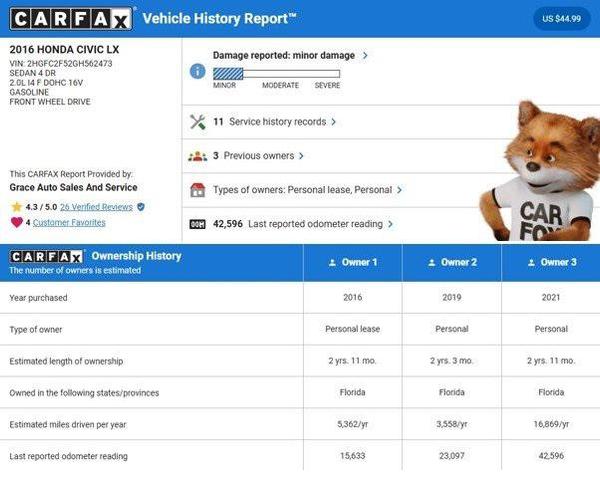Click the odometer reading icon

coord(197,224)
